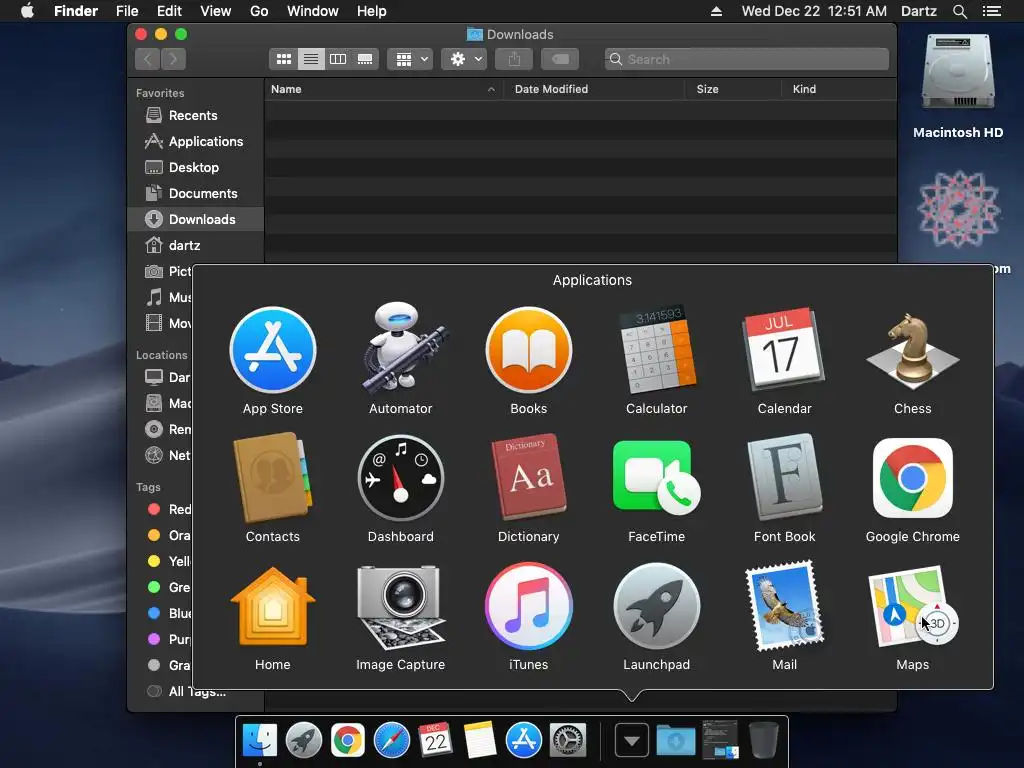Open the Home app
The height and width of the screenshot is (768, 1024).
(x=273, y=606)
